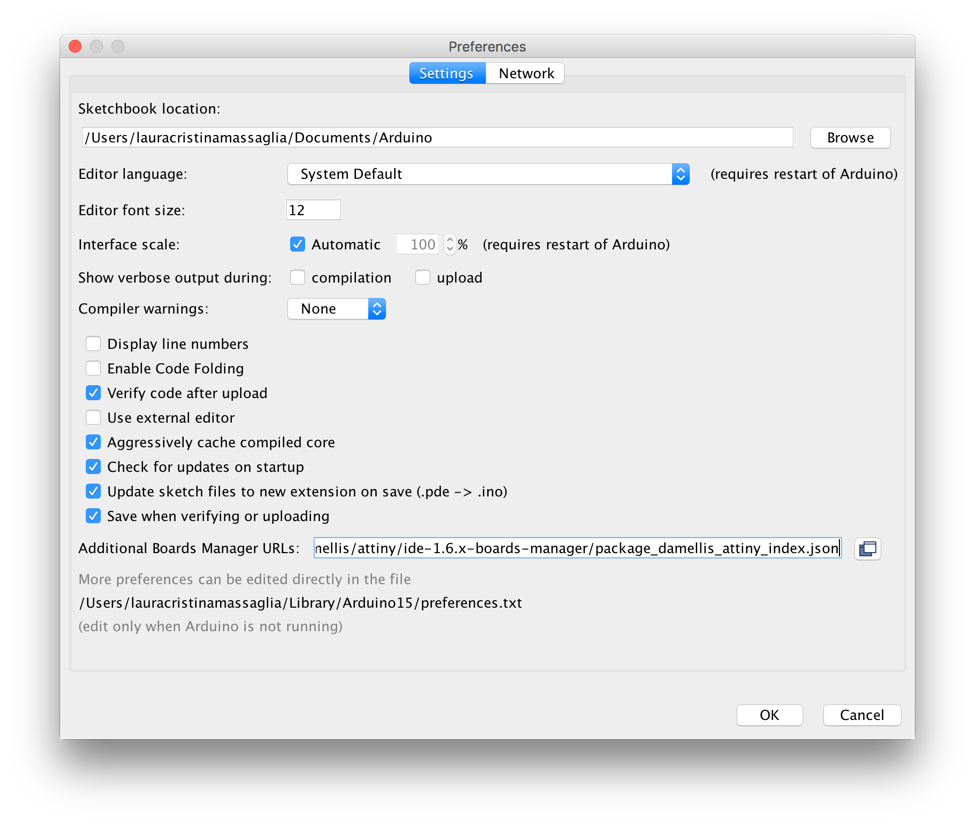This screenshot has width=975, height=825.
Task: Open the Boards Manager URLs editor window icon
Action: 867,548
